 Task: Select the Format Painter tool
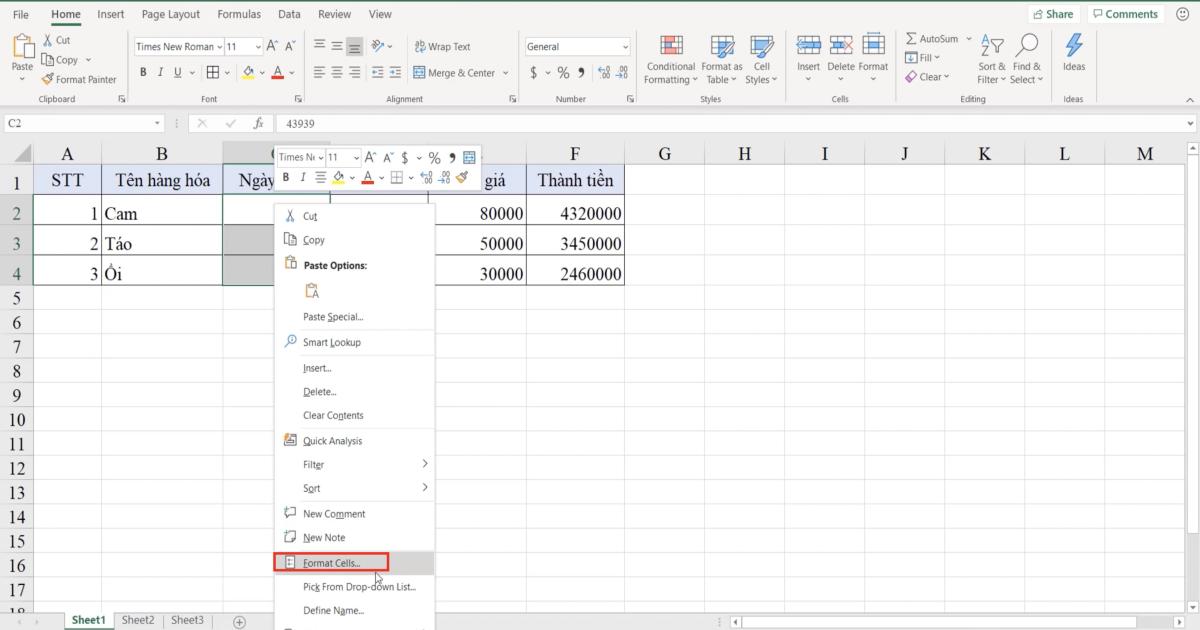[80, 79]
